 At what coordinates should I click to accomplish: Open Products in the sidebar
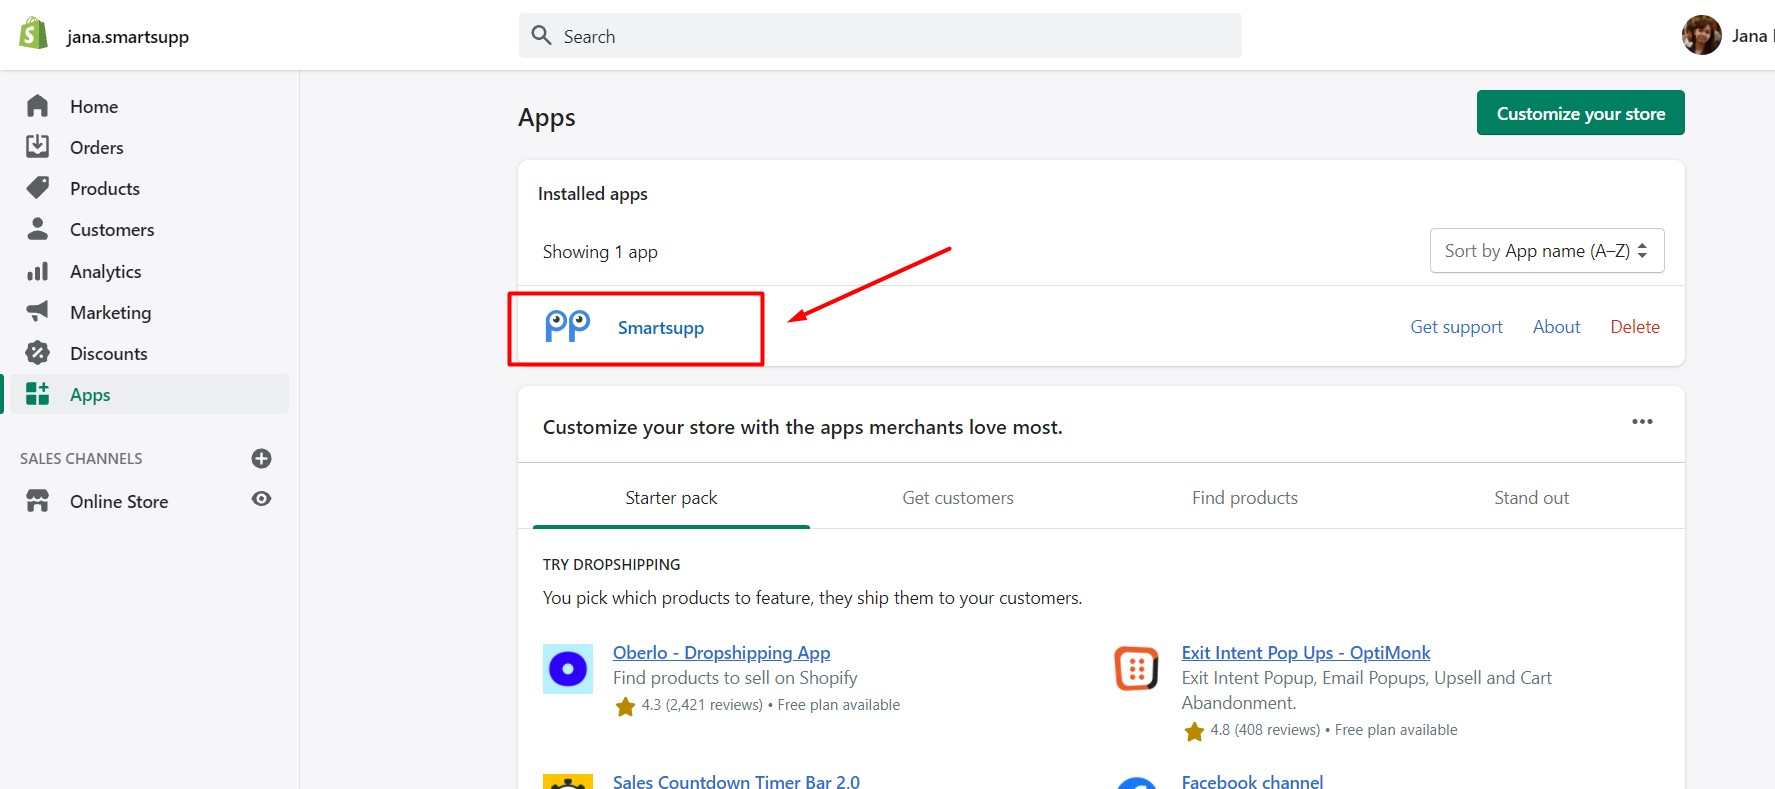tap(105, 188)
